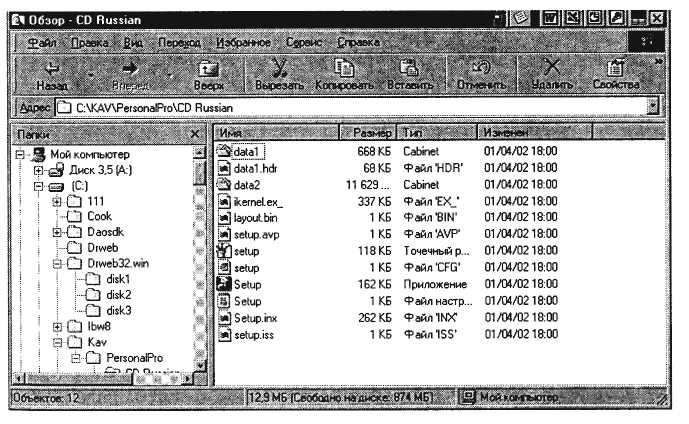
Task: Select the floppy Диск 3,5 (A:) icon
Action: click(x=56, y=170)
